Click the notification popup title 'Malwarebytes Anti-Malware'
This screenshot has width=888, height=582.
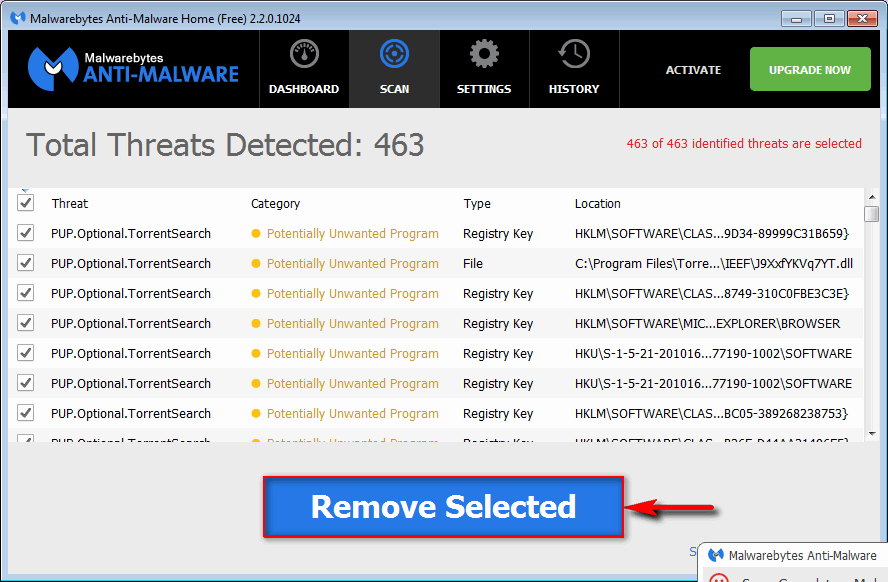tap(802, 556)
